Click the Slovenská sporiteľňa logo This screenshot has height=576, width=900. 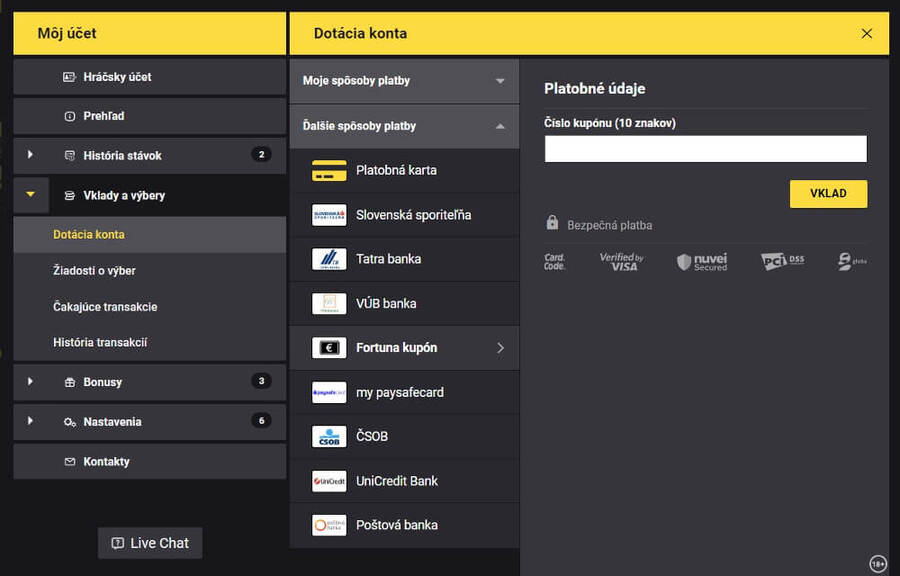point(329,215)
